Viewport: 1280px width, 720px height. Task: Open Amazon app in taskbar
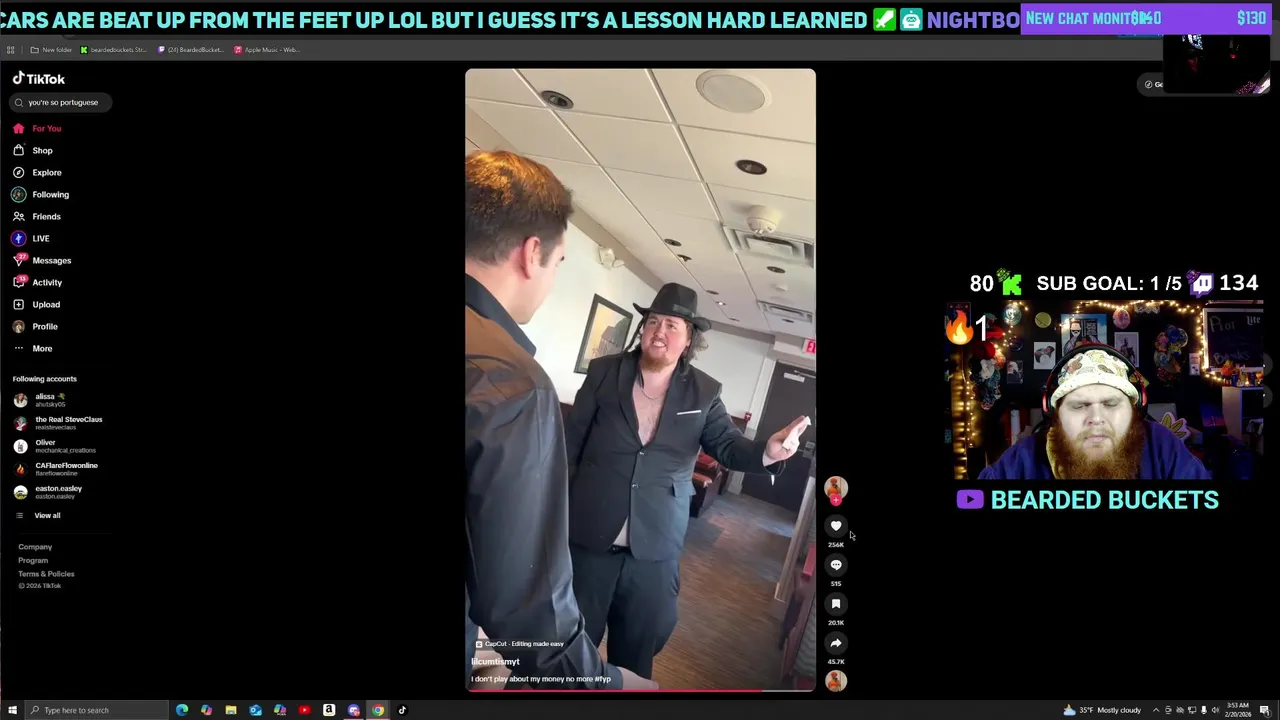pos(329,710)
